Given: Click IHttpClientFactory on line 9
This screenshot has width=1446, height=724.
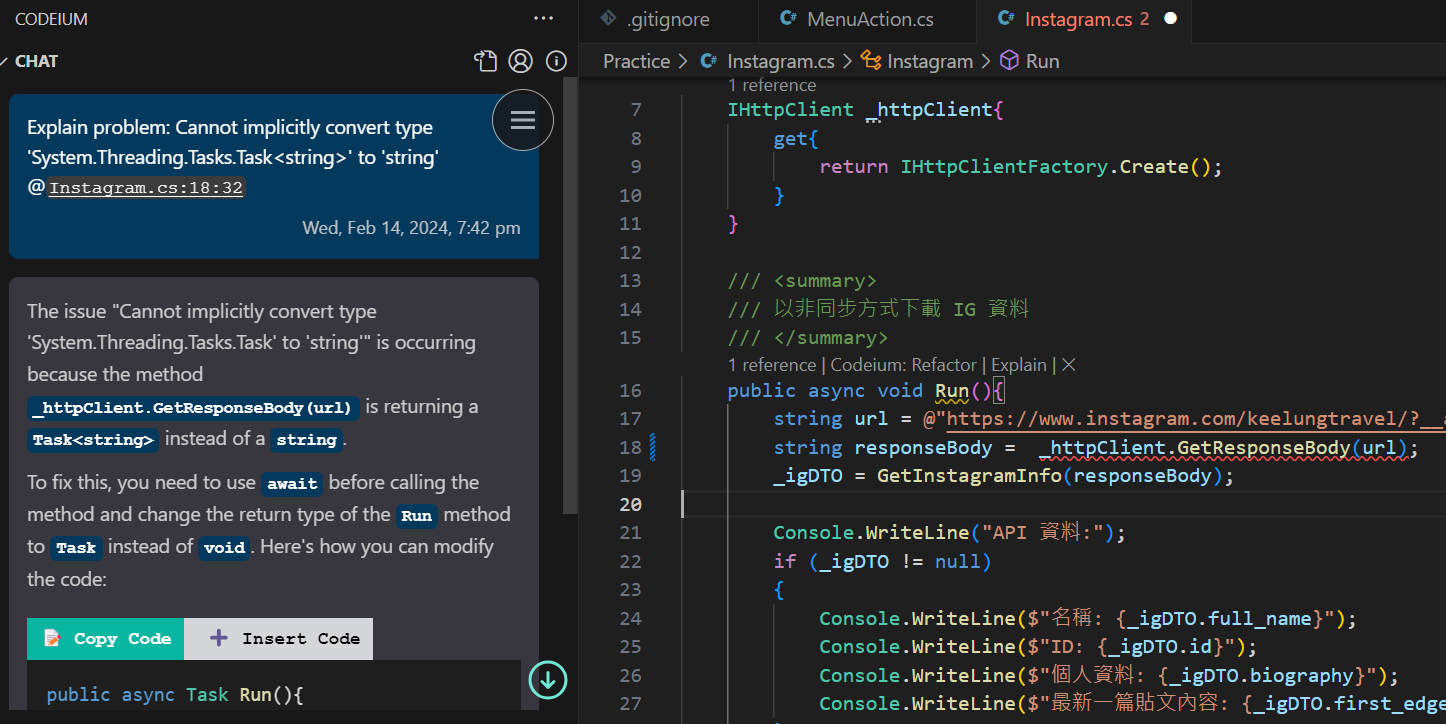Looking at the screenshot, I should pos(1004,167).
